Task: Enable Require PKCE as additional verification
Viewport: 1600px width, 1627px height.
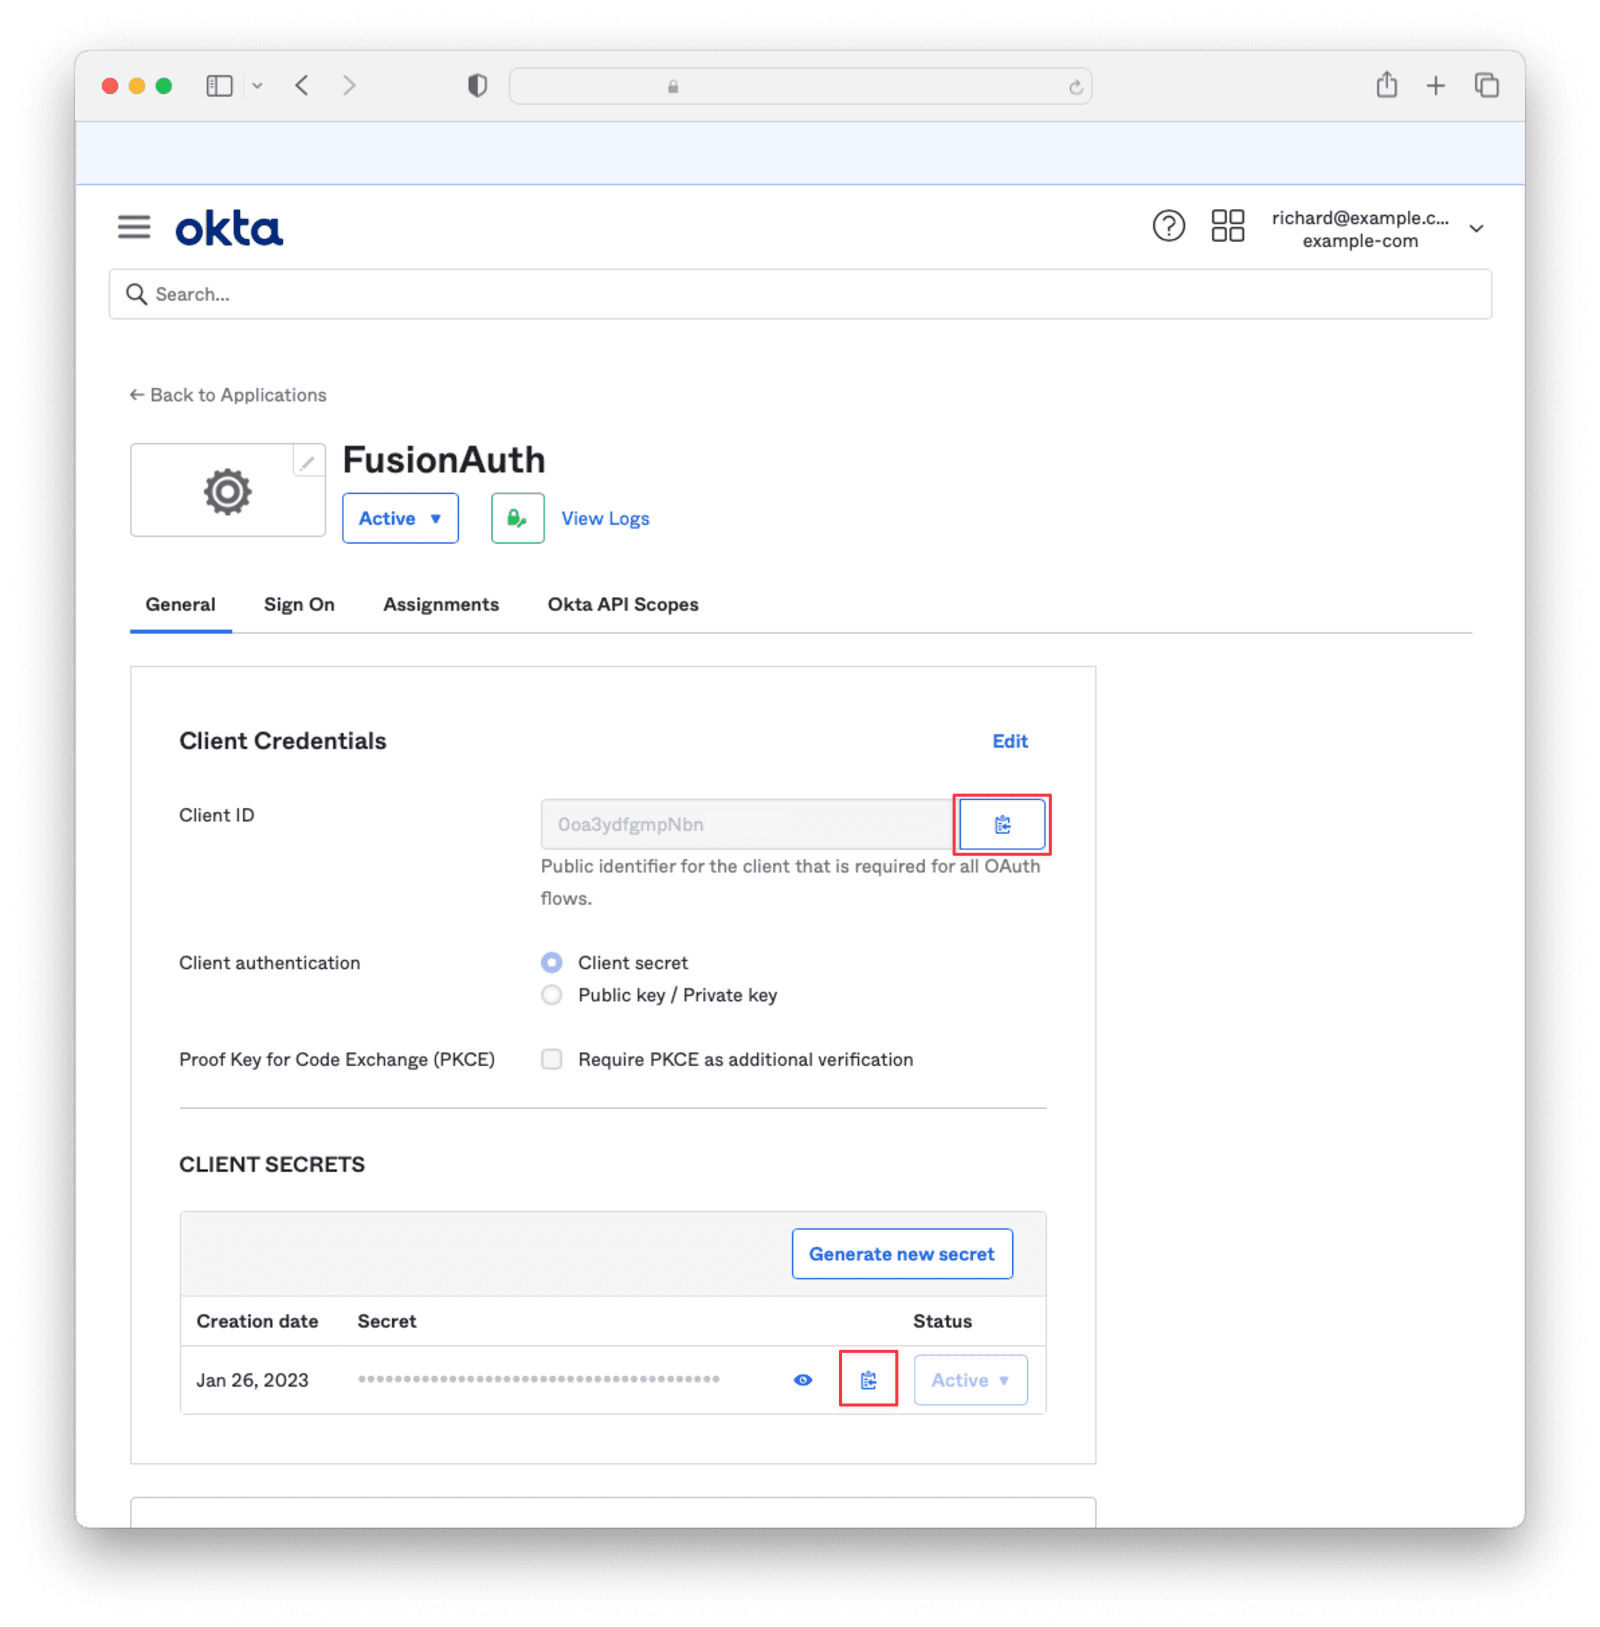Action: (x=552, y=1059)
